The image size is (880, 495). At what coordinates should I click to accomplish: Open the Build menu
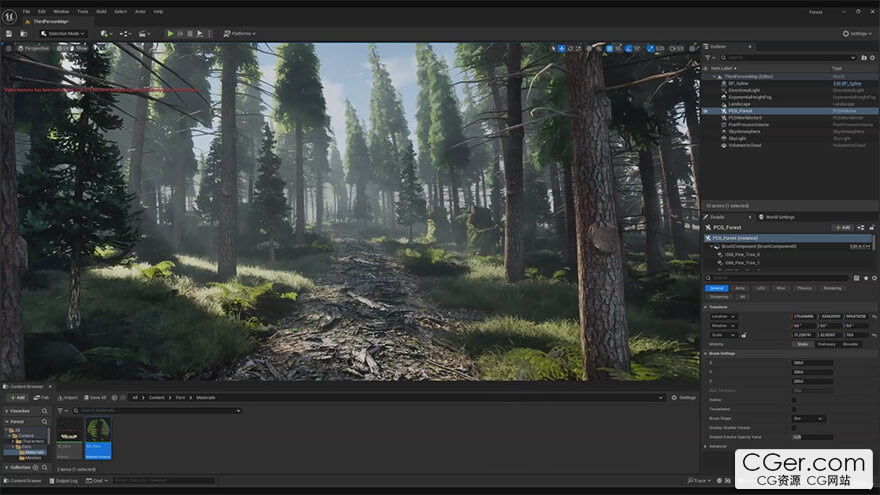(101, 11)
